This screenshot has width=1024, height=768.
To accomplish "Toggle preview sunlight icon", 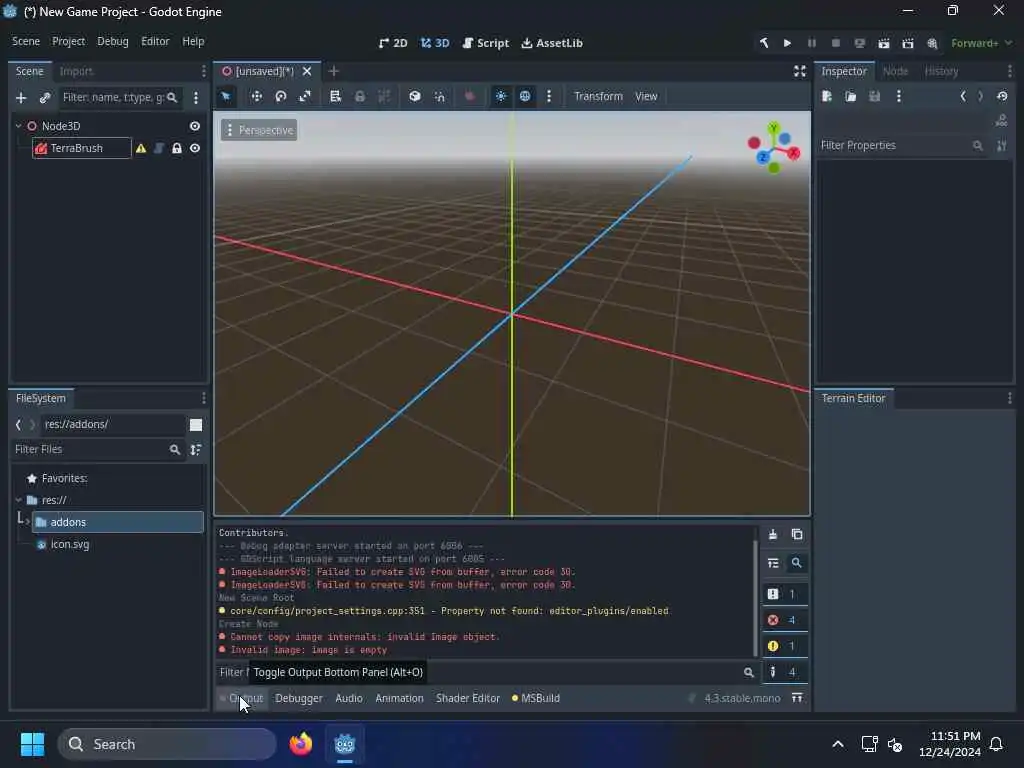I will click(x=501, y=96).
